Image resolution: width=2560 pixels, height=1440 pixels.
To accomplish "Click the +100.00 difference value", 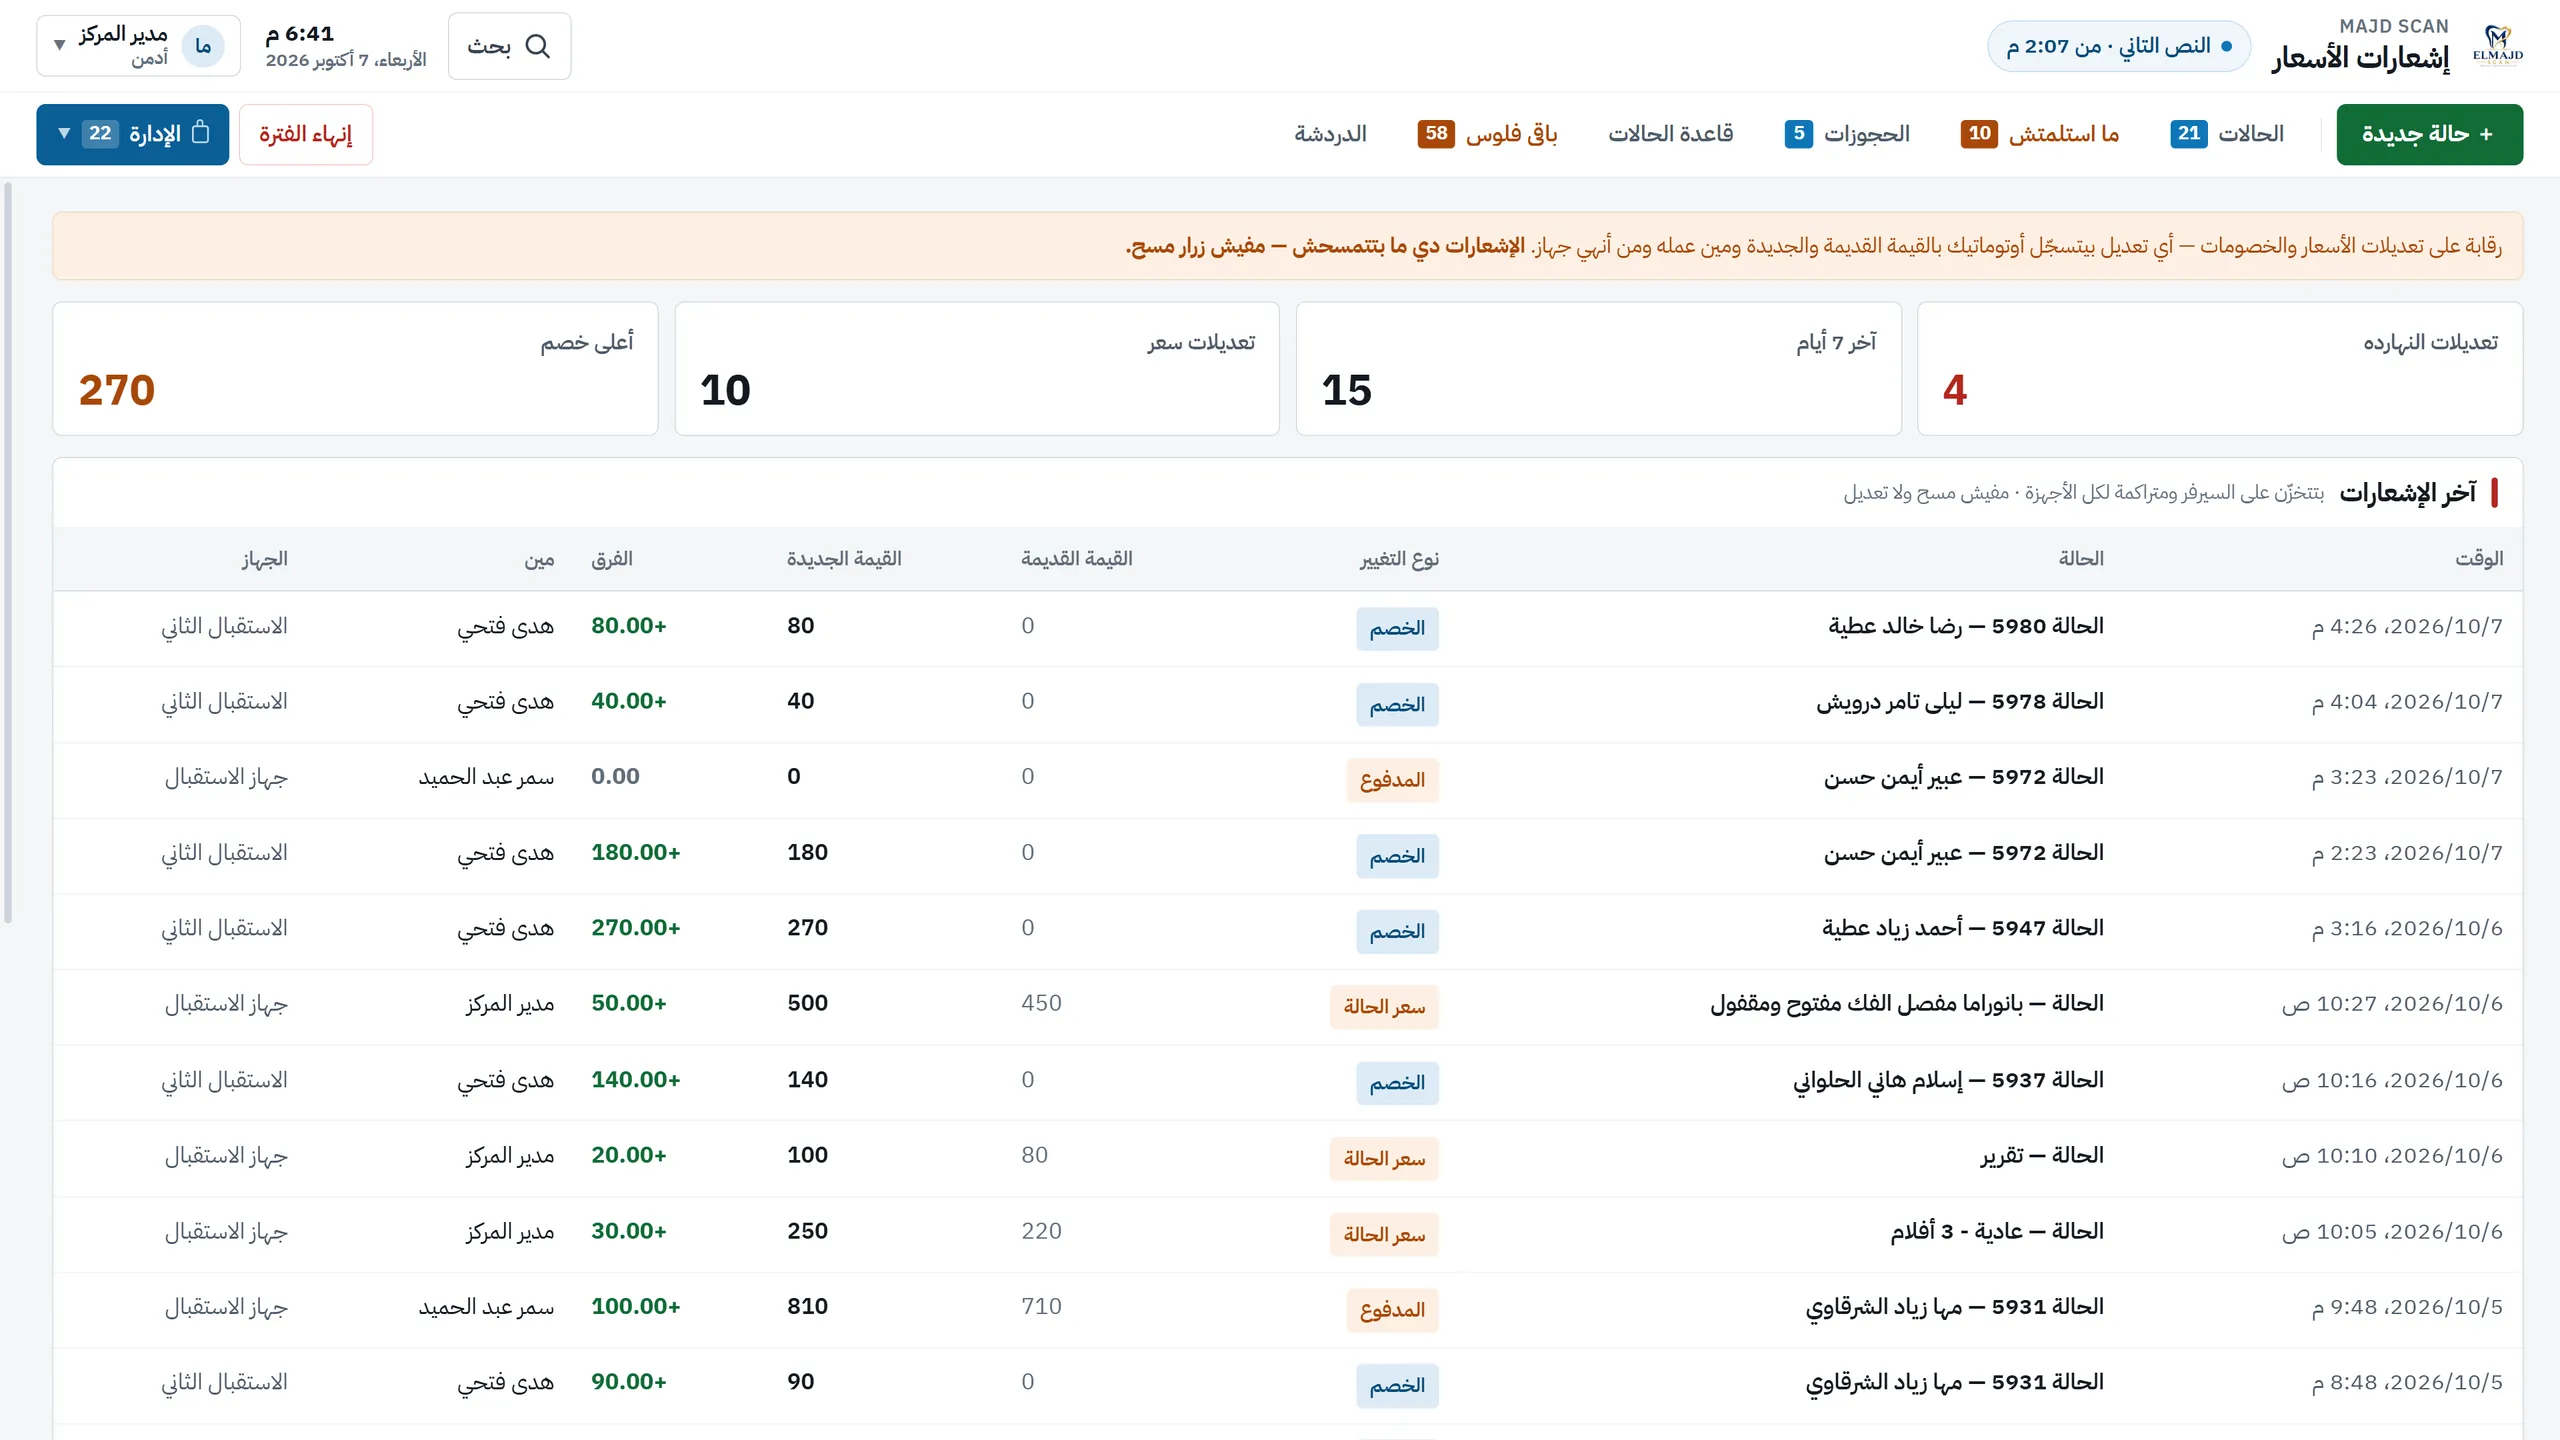I will tap(636, 1306).
